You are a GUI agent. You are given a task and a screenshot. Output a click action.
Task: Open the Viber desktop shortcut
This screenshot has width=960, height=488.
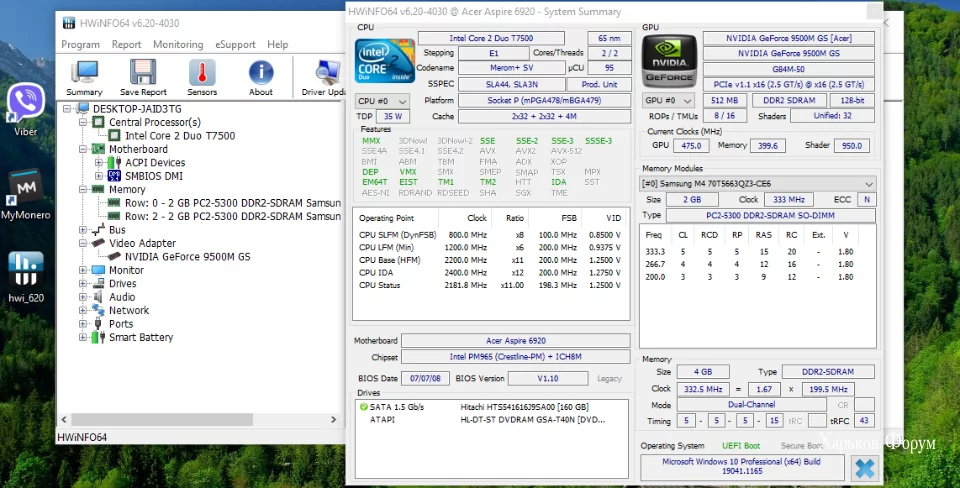tap(26, 110)
